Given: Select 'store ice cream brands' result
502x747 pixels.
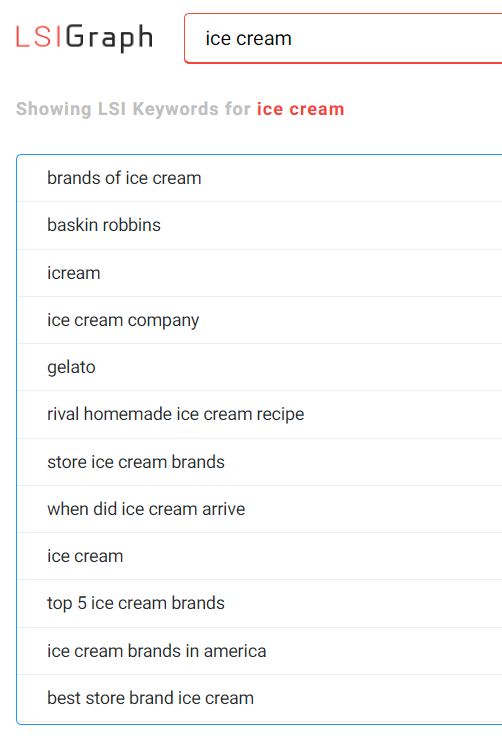Looking at the screenshot, I should (x=260, y=462).
